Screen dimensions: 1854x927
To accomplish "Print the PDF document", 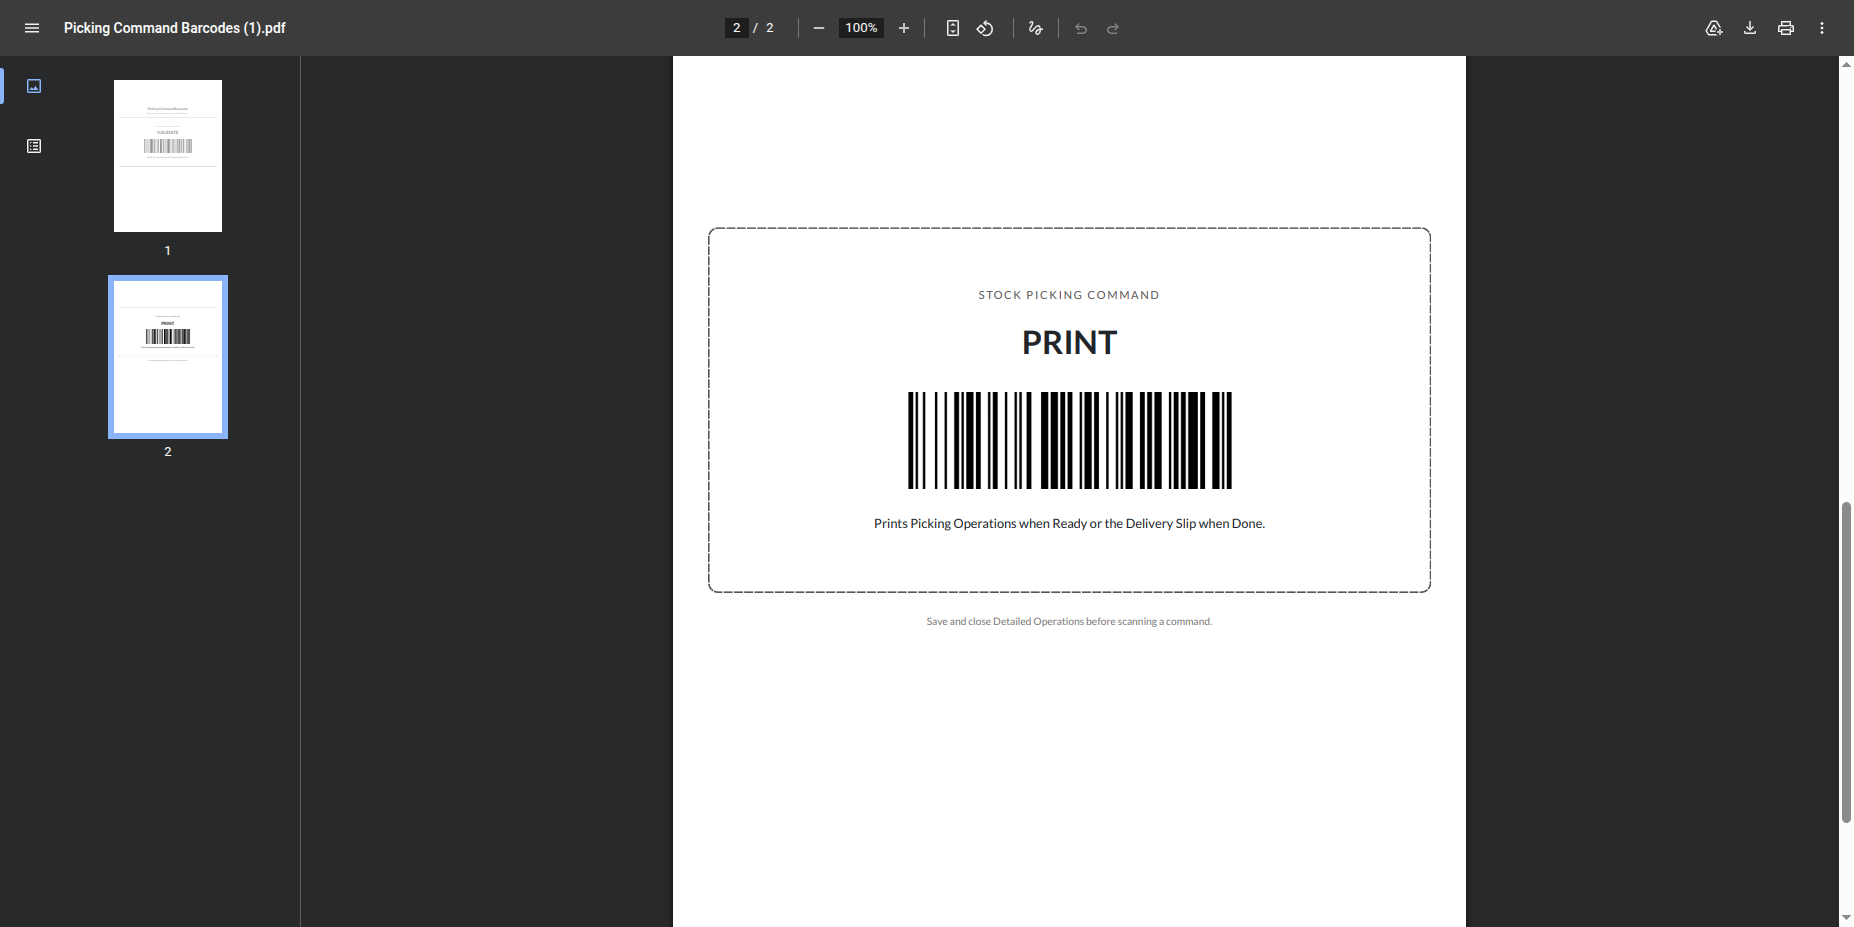I will click(1786, 28).
